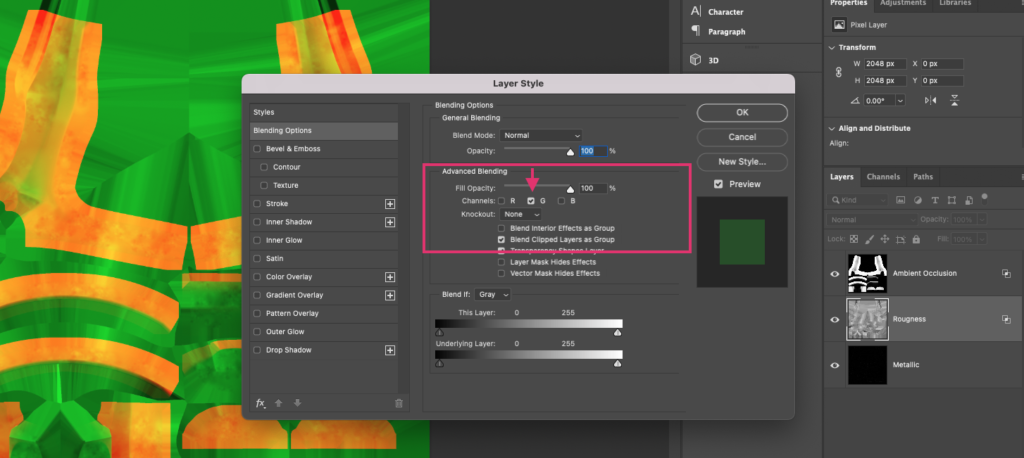Add another Stroke effect with plus icon
The image size is (1024, 458).
tap(390, 204)
